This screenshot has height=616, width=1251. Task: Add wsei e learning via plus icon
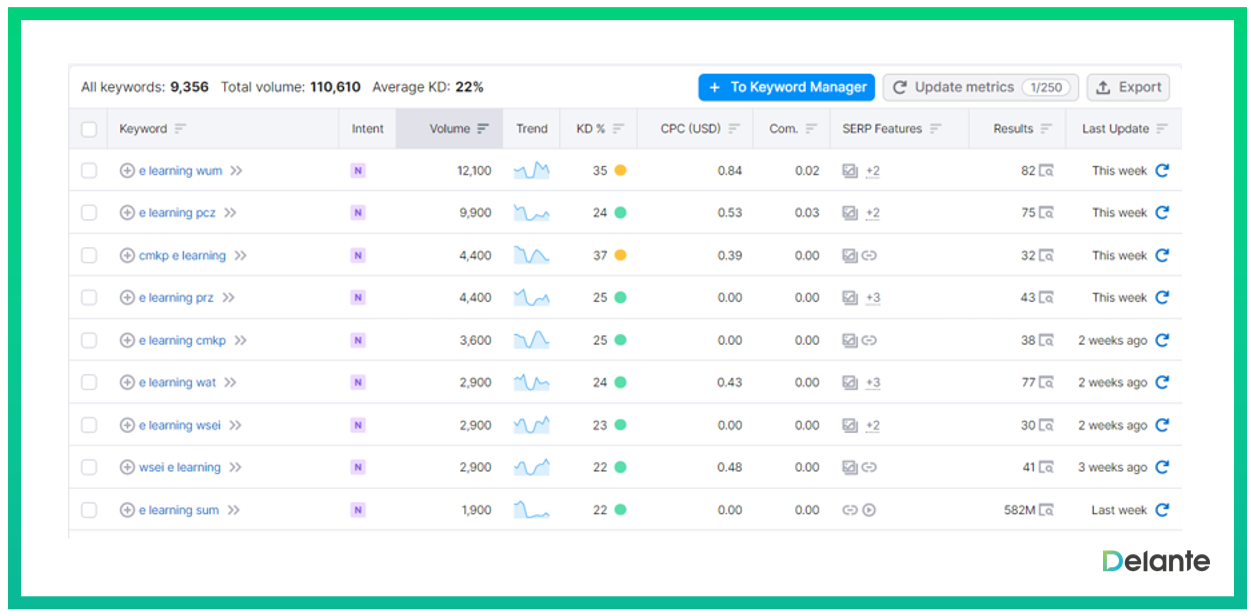(127, 468)
